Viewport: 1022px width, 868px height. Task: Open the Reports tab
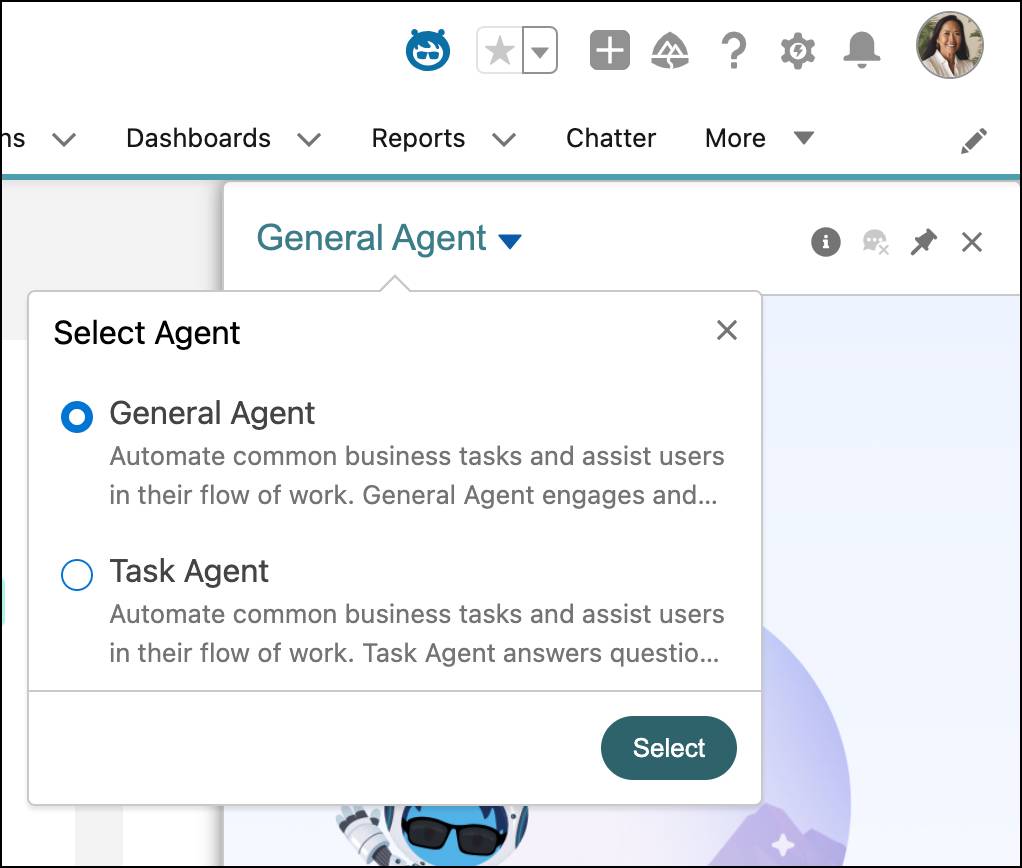click(x=418, y=138)
